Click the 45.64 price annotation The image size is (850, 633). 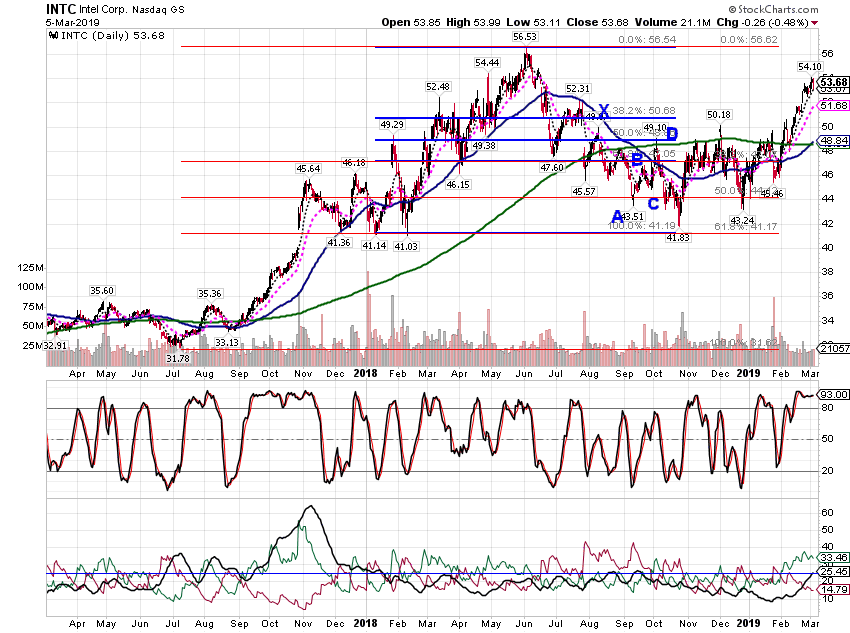[308, 169]
